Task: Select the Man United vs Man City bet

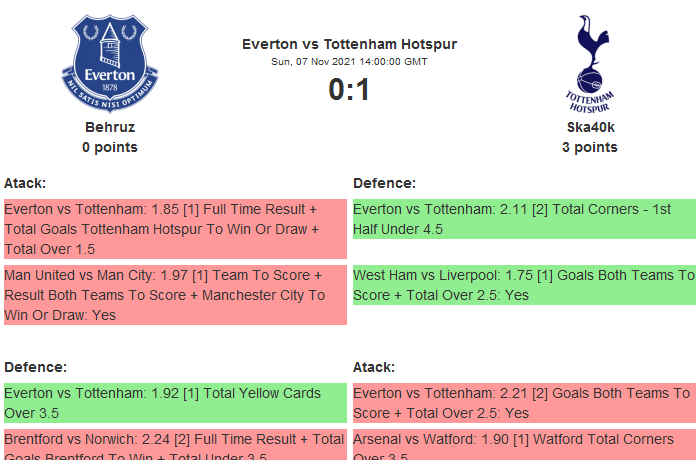Action: click(x=174, y=295)
